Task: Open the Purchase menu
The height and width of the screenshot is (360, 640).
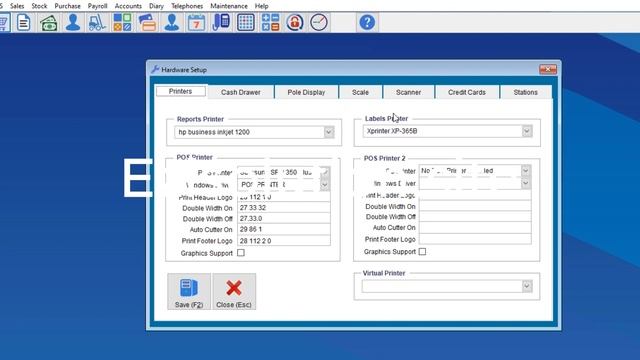Action: pyautogui.click(x=67, y=6)
